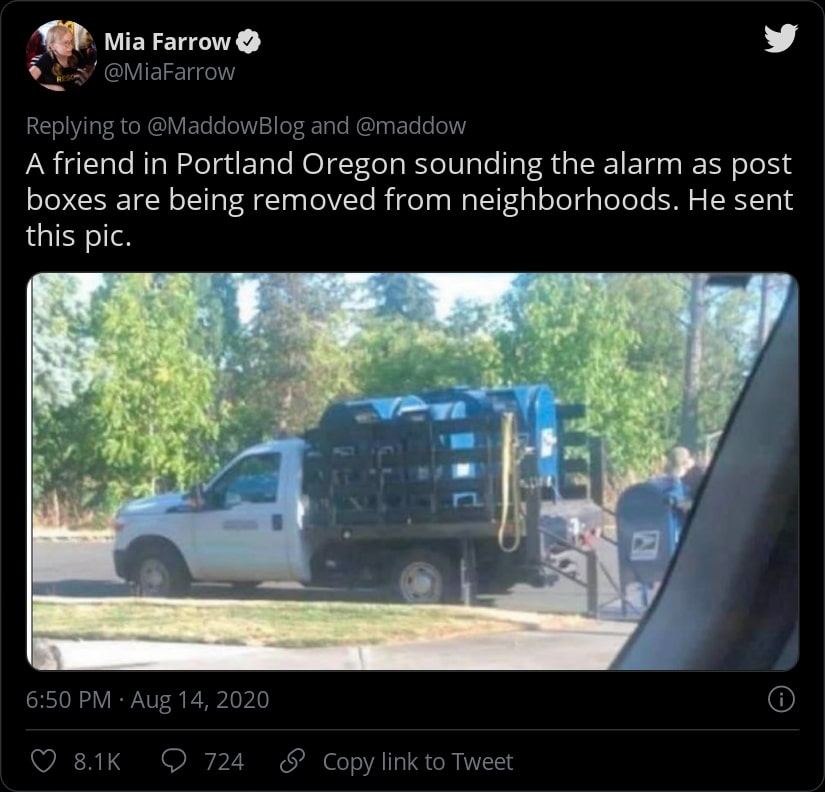Open the @MiaFarrow handle link
The width and height of the screenshot is (825, 792).
click(x=169, y=72)
